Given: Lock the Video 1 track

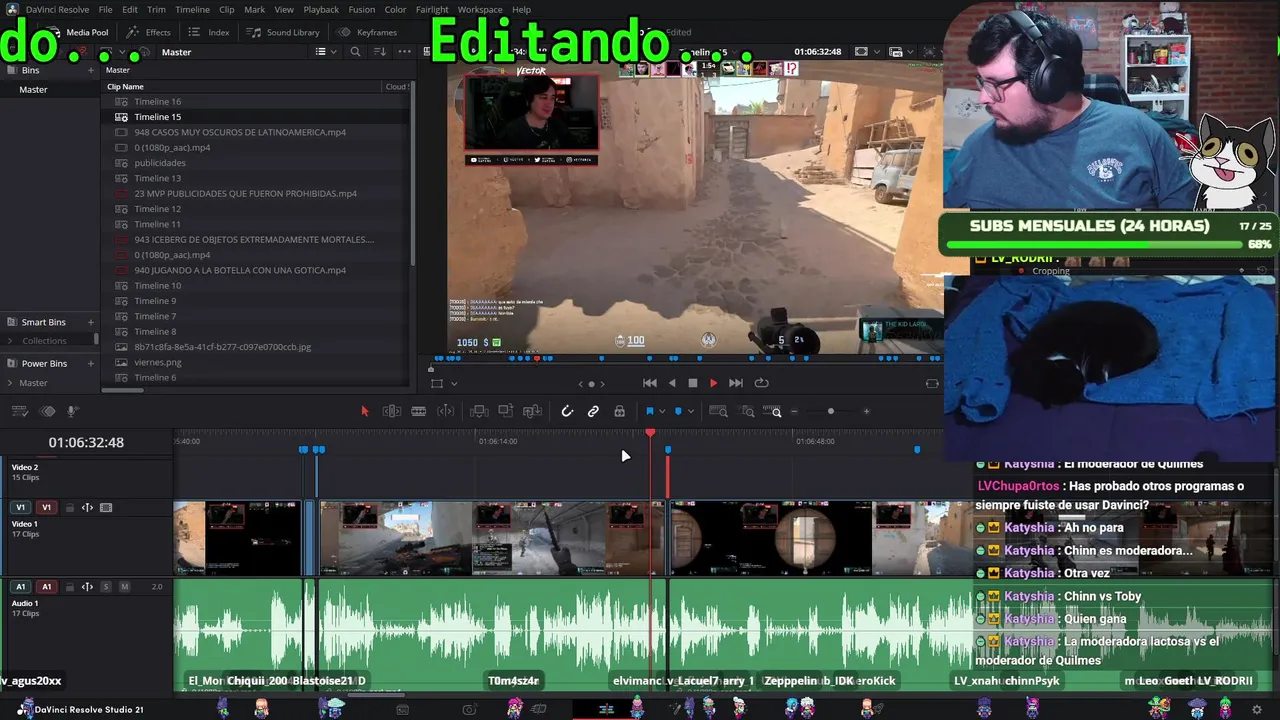Looking at the screenshot, I should click(x=70, y=508).
